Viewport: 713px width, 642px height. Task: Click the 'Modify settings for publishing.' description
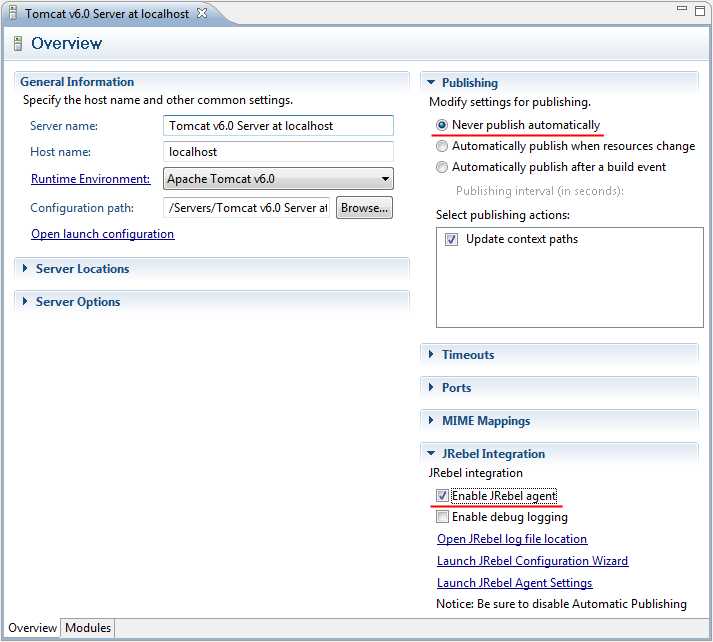510,102
